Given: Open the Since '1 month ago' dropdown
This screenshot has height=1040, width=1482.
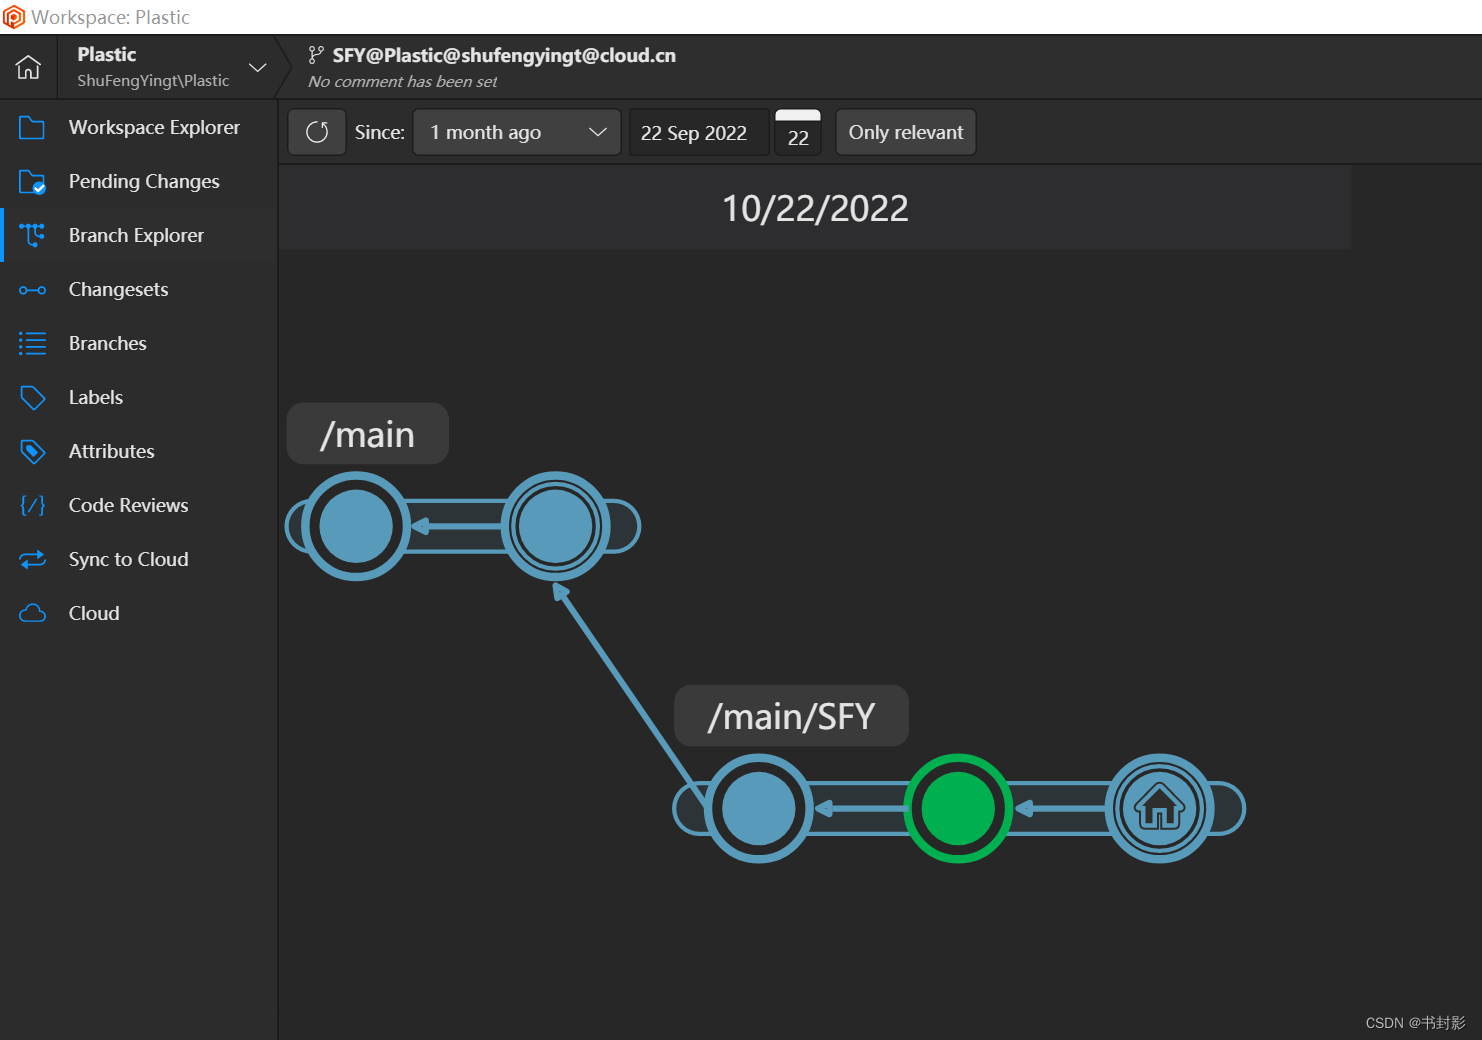Looking at the screenshot, I should (x=517, y=132).
